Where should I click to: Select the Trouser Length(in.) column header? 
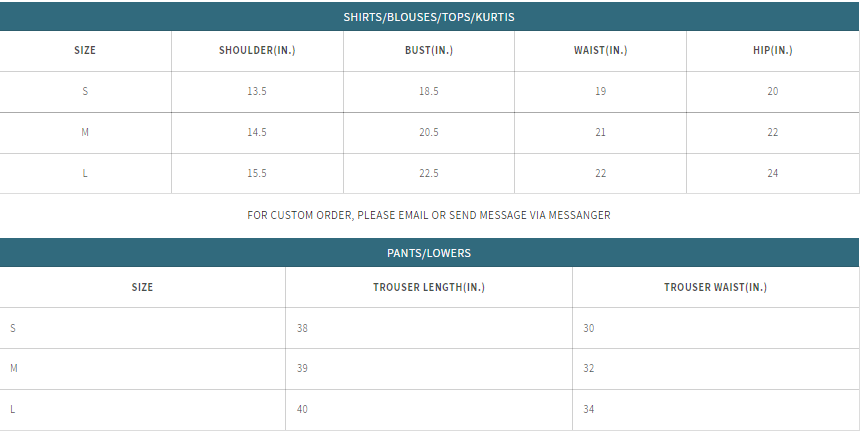point(428,288)
